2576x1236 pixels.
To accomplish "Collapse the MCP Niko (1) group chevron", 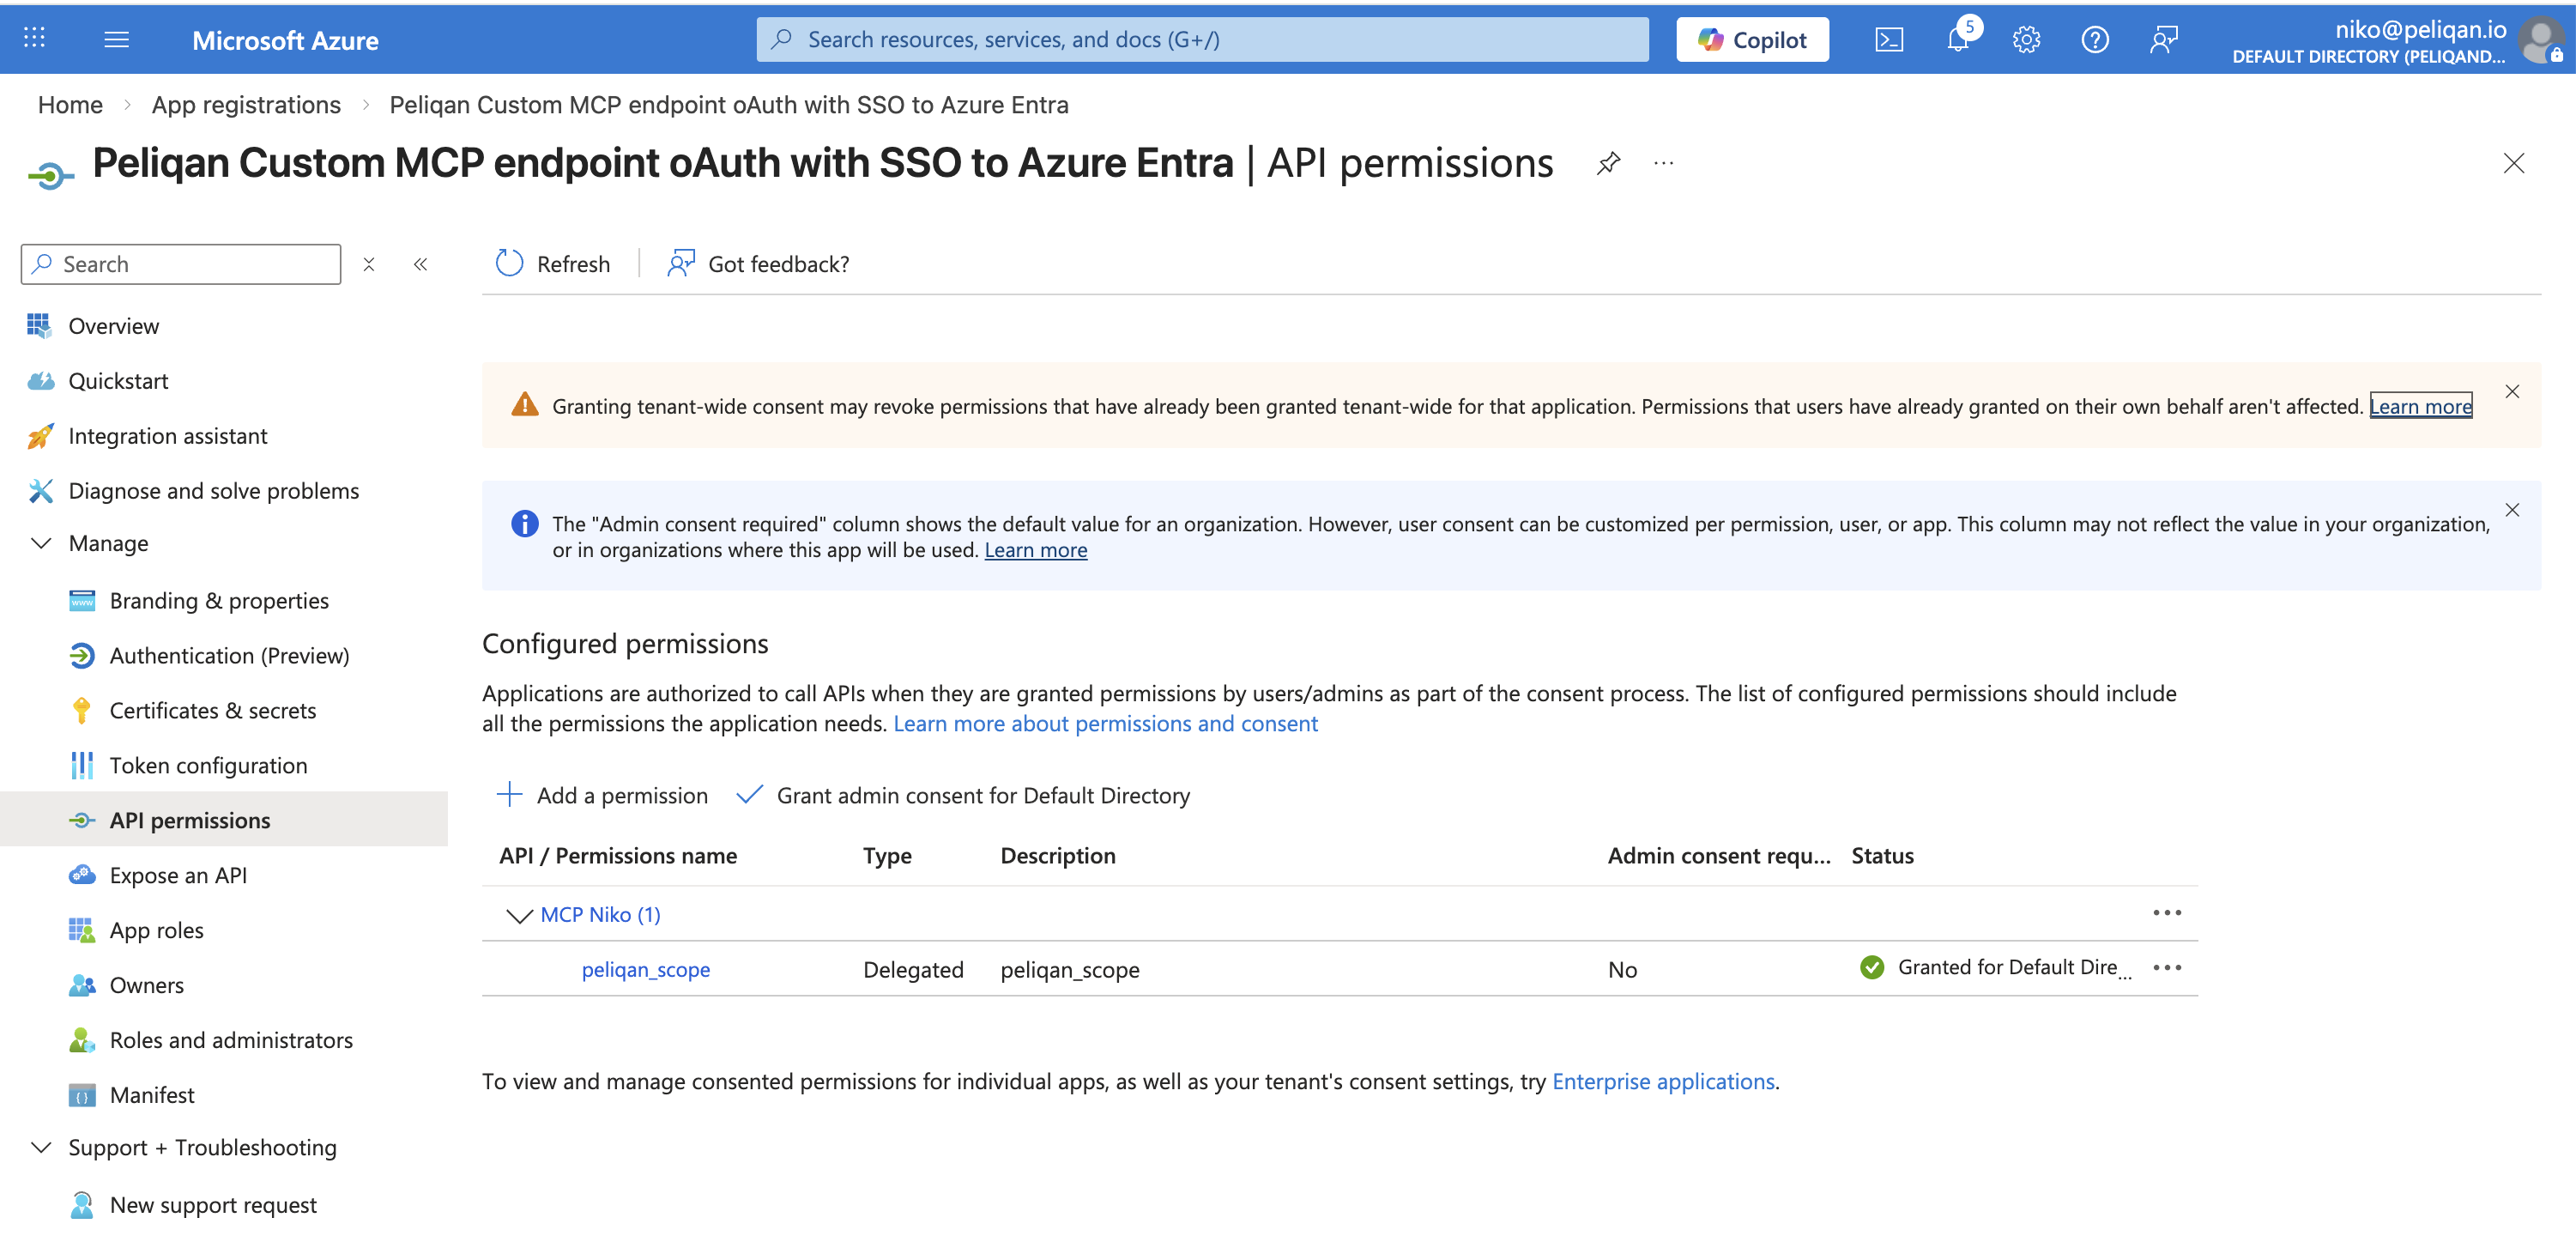I will coord(519,915).
